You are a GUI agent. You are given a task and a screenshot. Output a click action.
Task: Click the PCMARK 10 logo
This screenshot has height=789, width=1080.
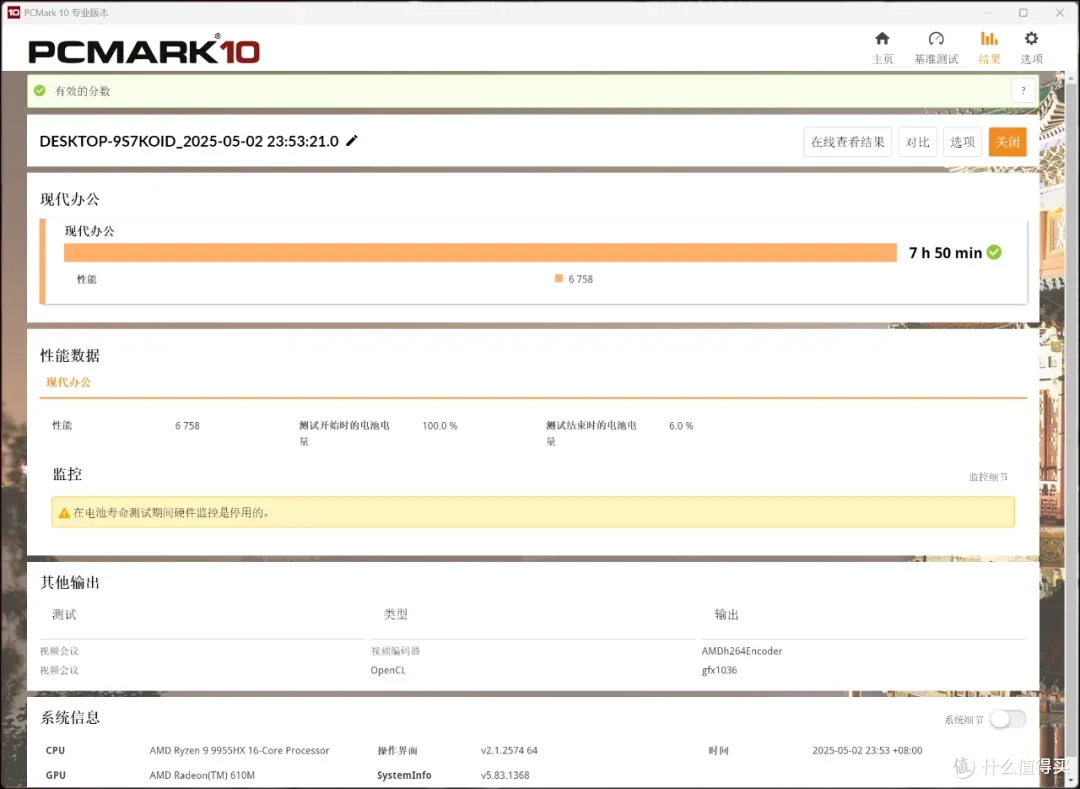point(144,50)
